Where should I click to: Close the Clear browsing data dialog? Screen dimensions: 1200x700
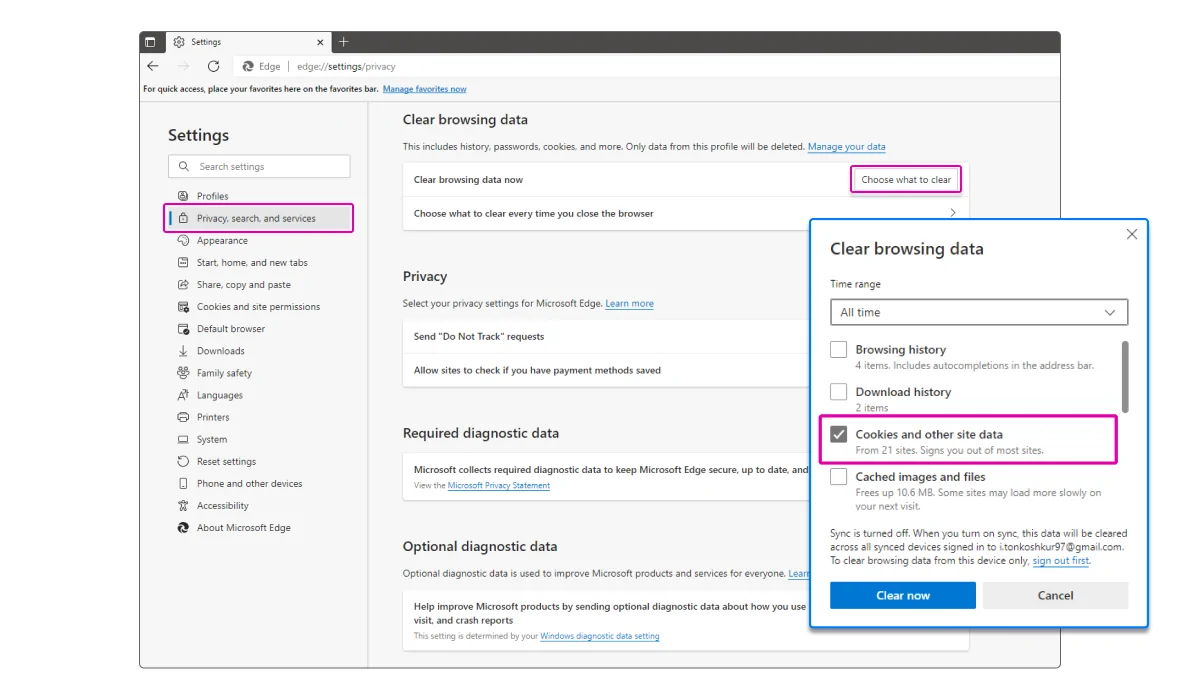click(x=1132, y=234)
